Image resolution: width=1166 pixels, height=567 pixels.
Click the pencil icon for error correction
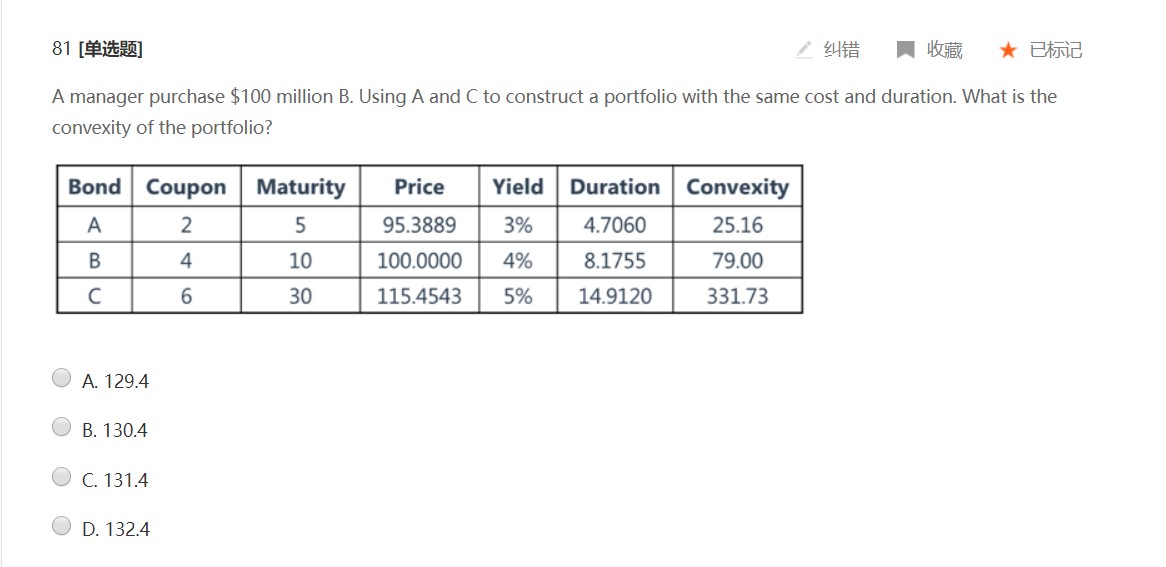click(x=804, y=49)
